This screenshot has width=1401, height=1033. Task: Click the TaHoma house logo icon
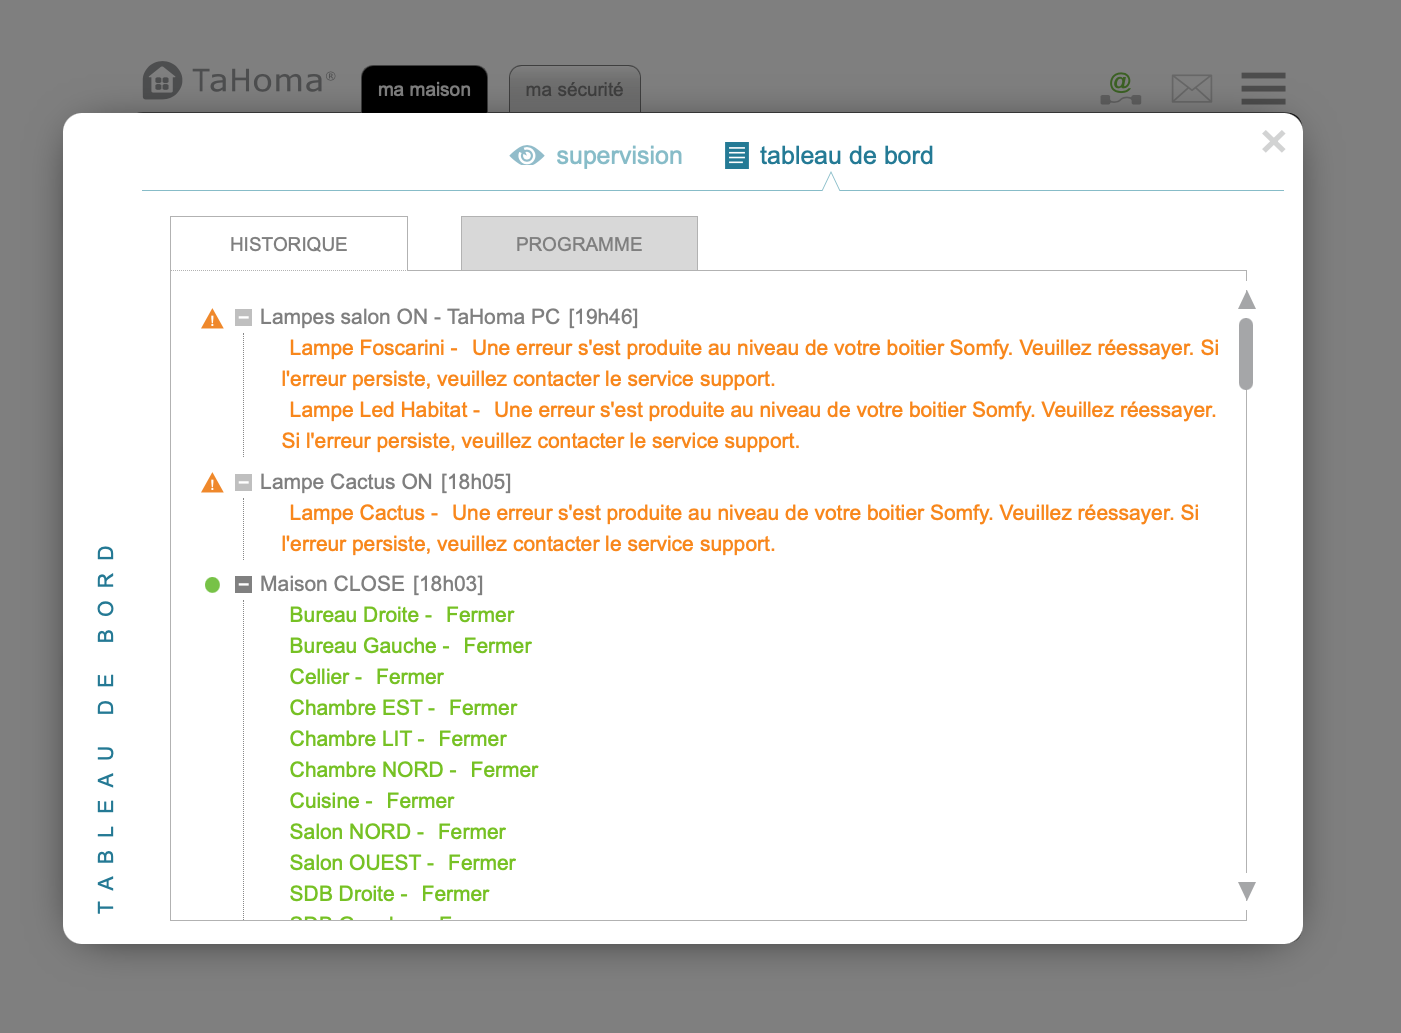(162, 81)
